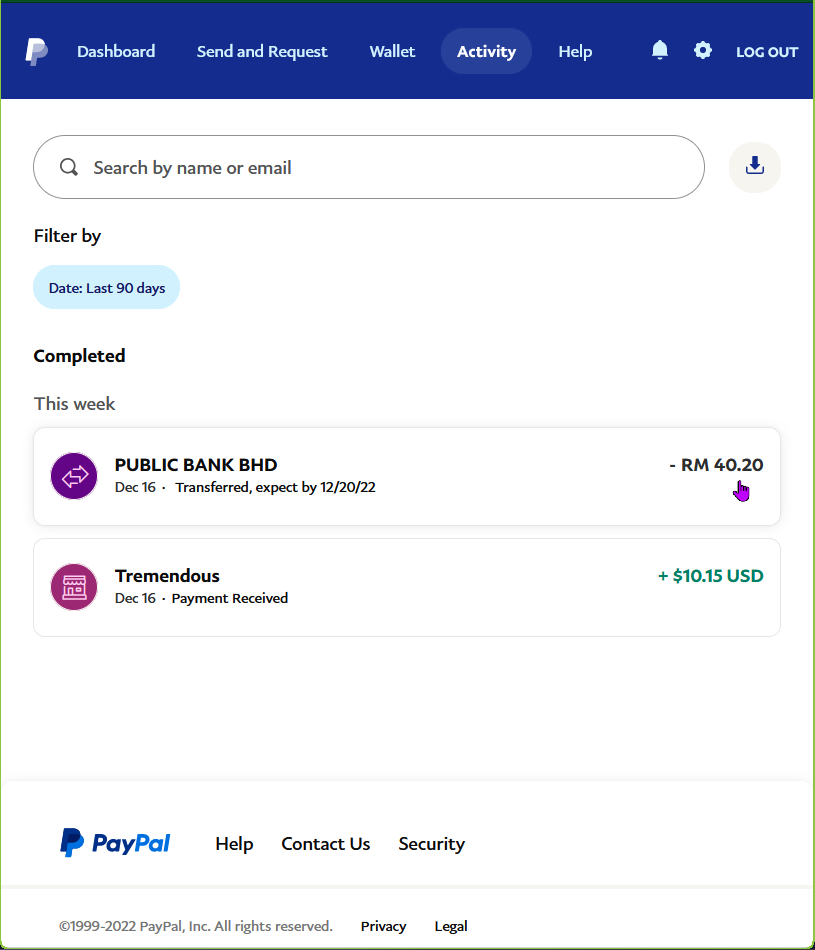The image size is (815, 950).
Task: Go to the Dashboard tab
Action: click(116, 51)
